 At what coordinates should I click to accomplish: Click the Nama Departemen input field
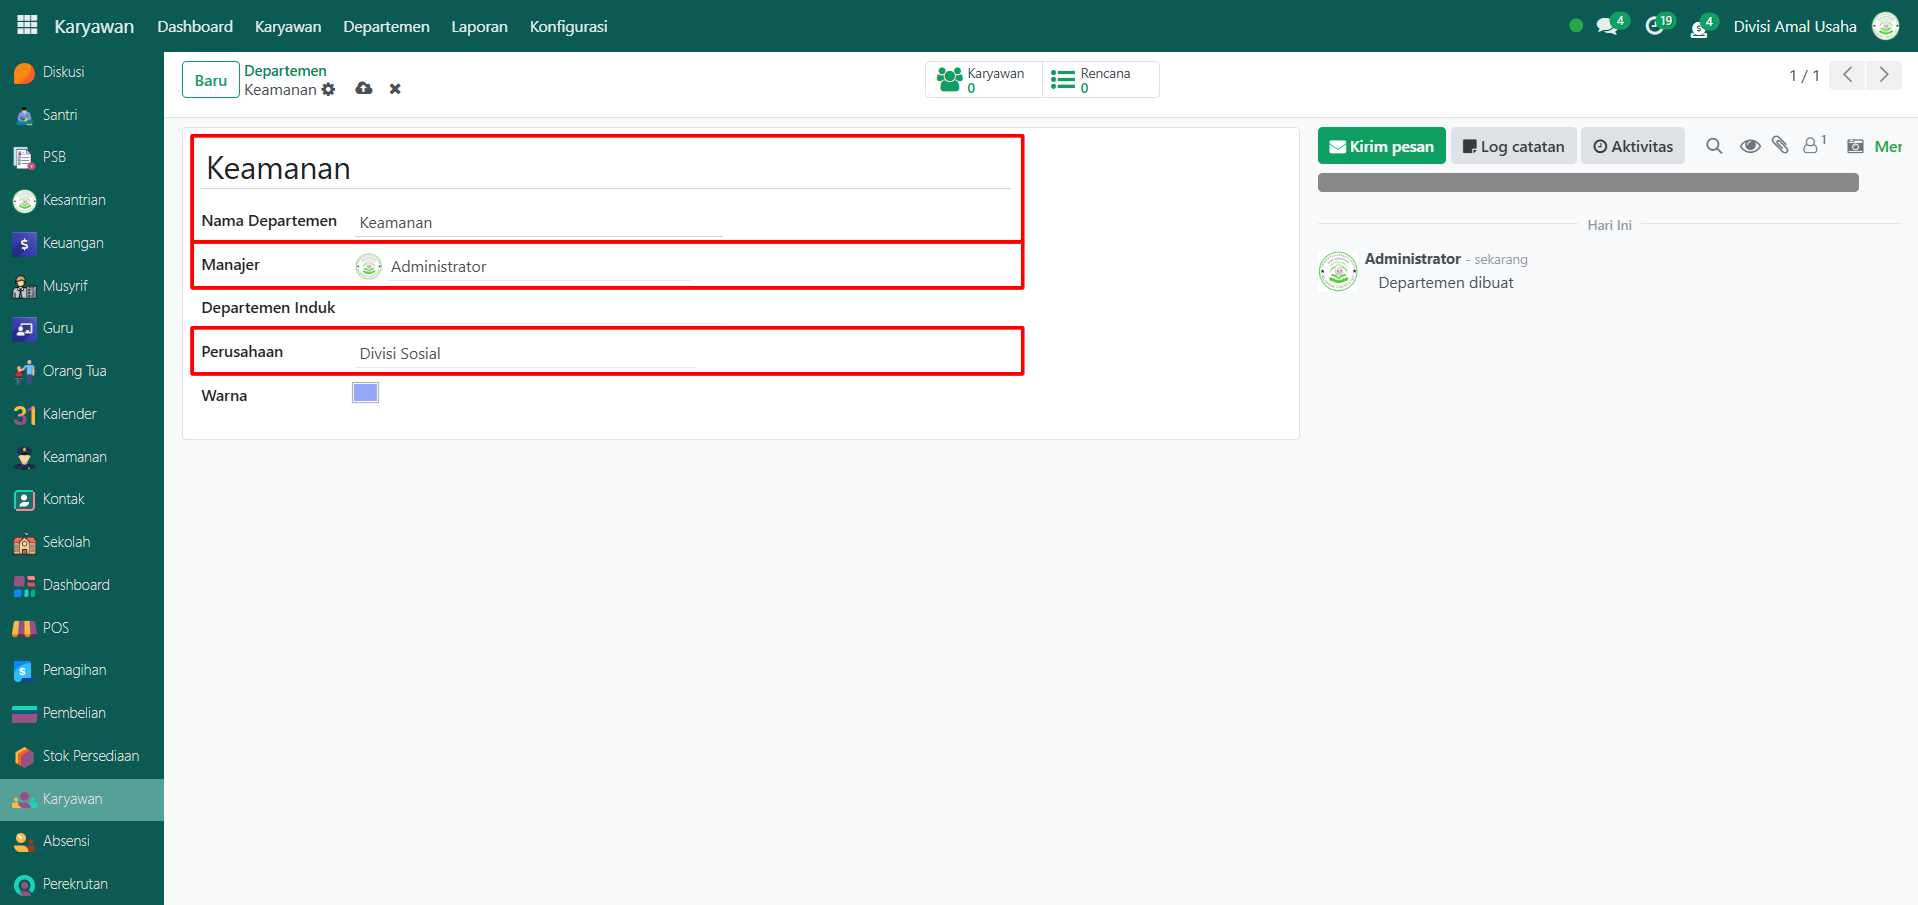click(540, 222)
